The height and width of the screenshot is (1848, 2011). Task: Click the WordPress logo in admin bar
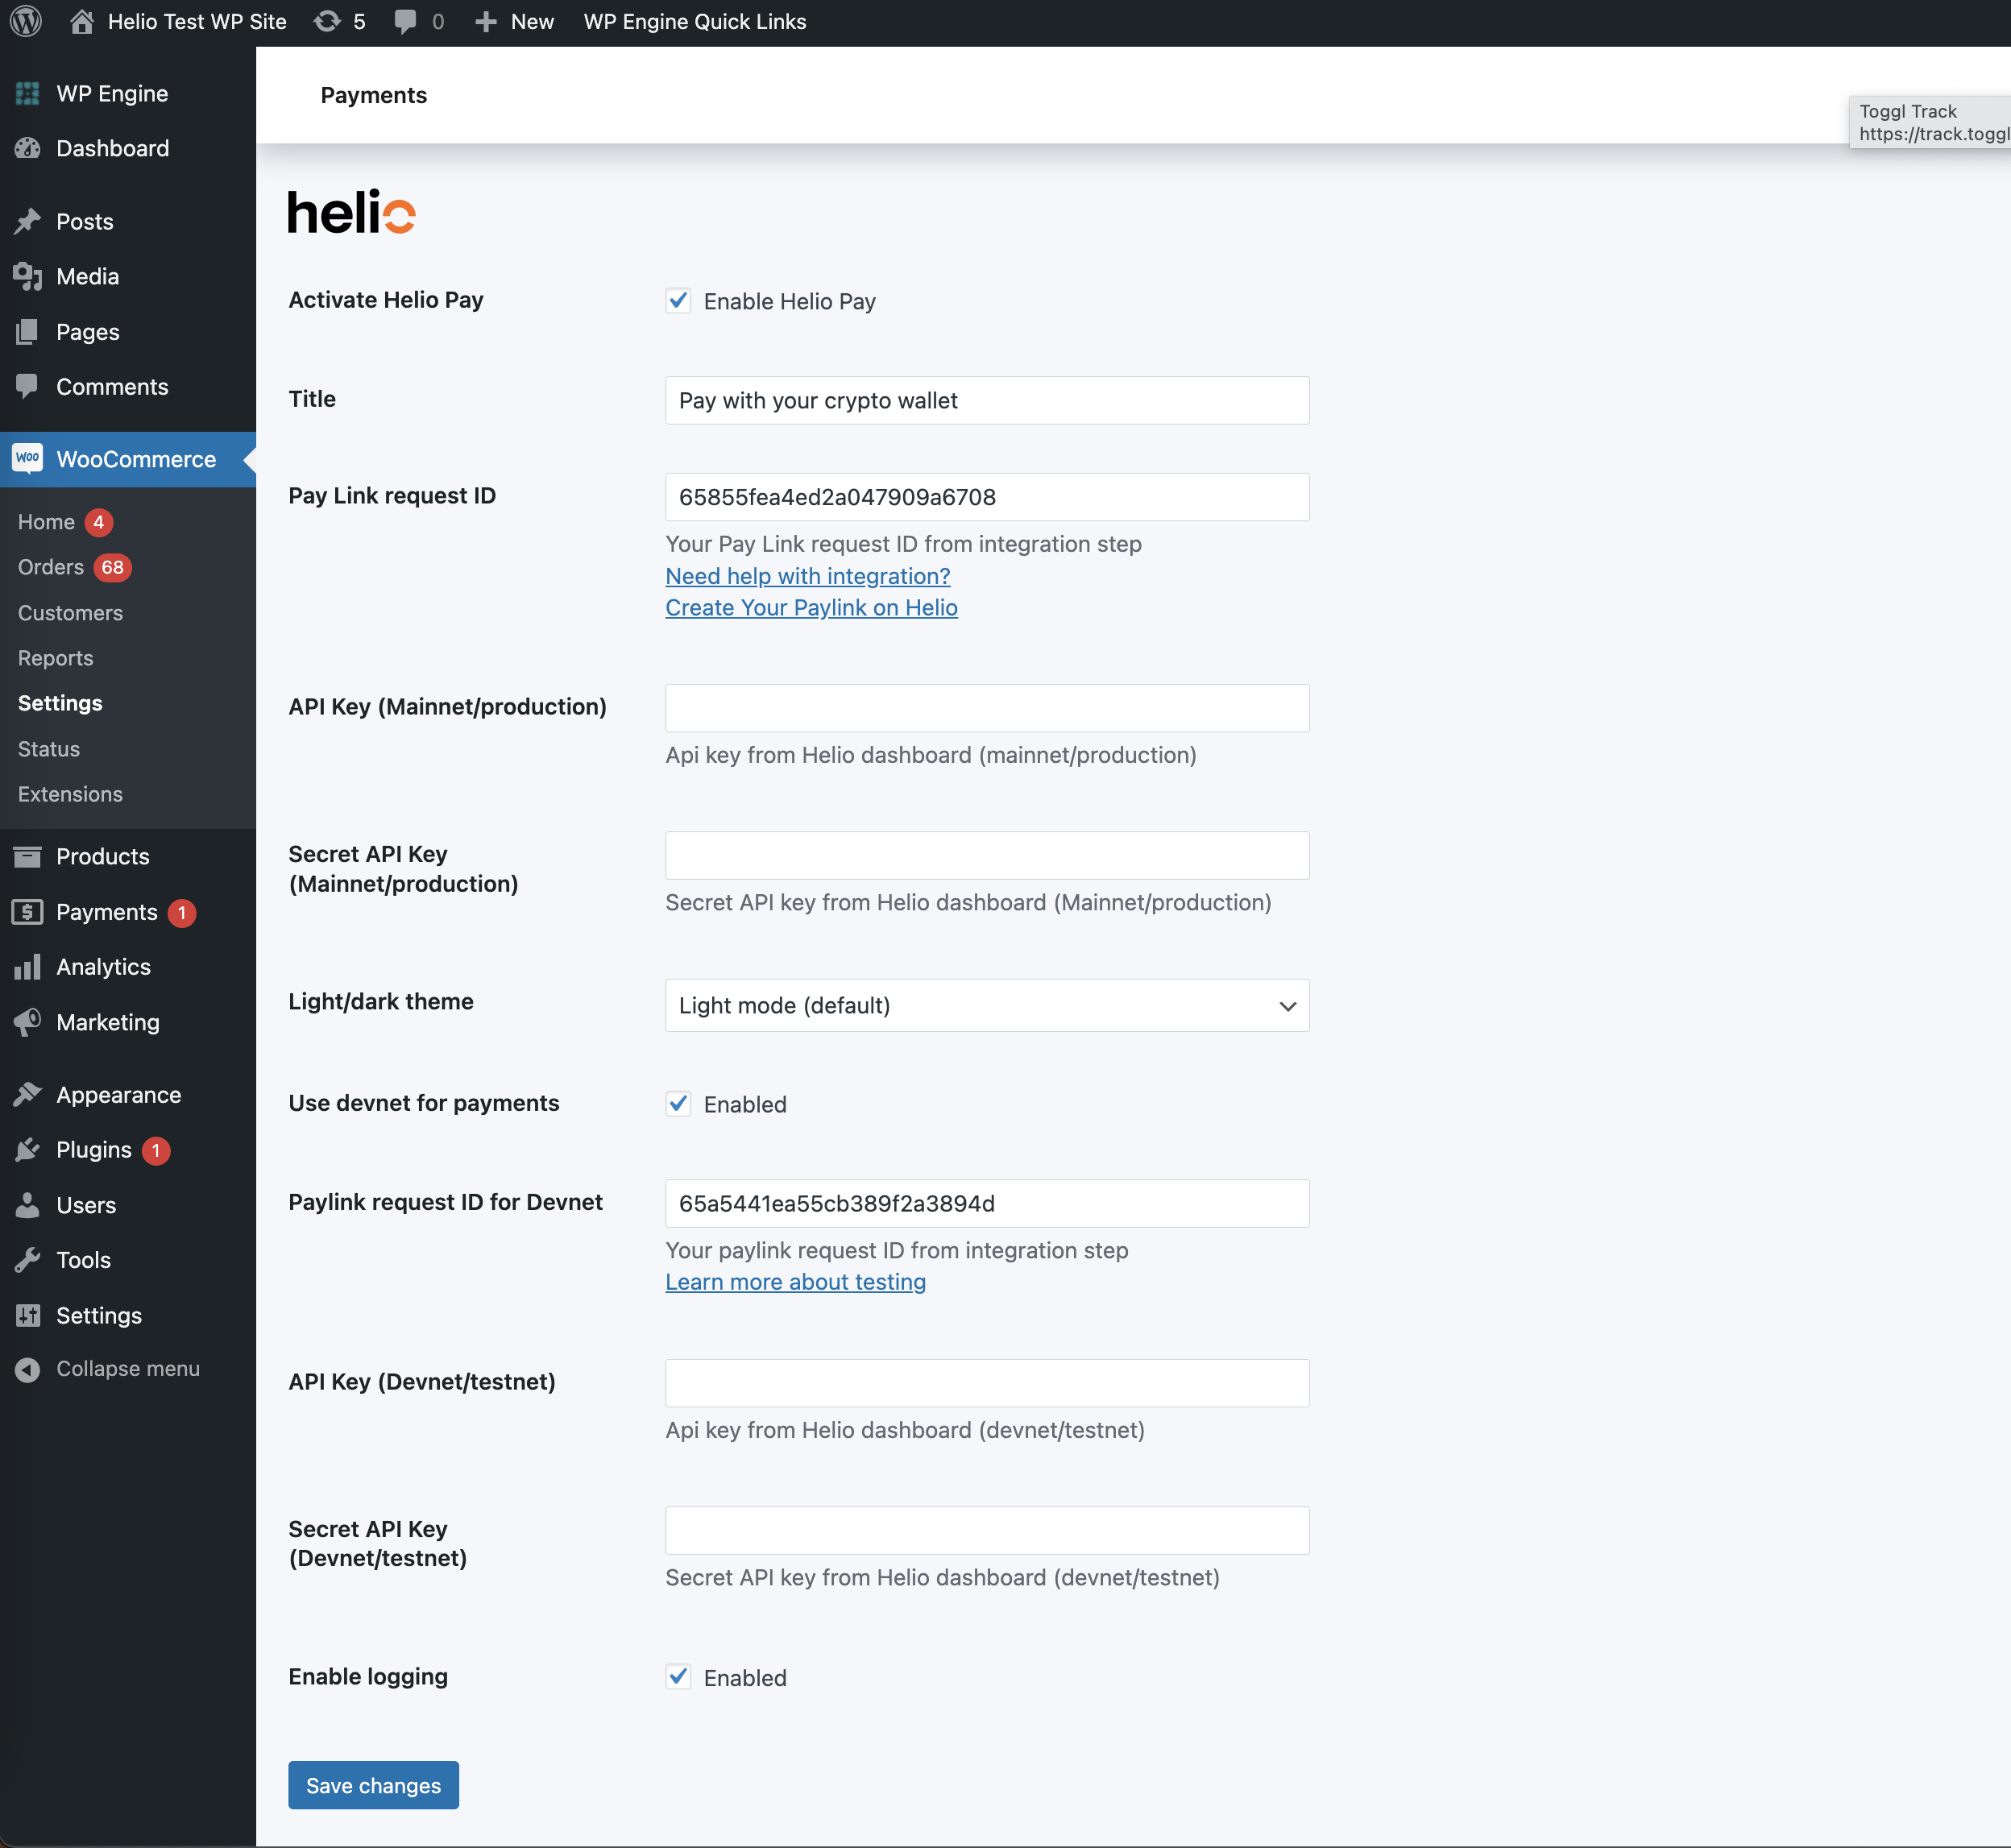point(24,21)
